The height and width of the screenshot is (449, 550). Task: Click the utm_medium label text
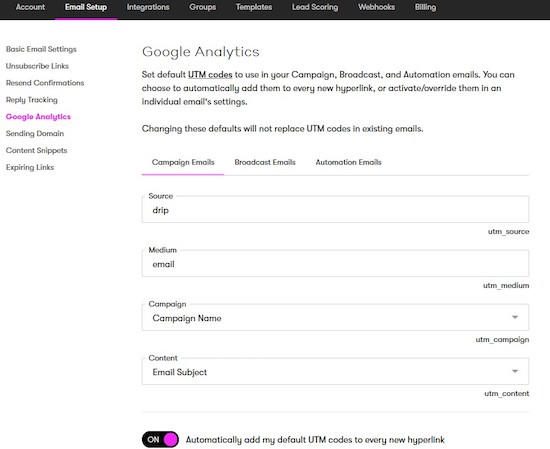[x=506, y=286]
